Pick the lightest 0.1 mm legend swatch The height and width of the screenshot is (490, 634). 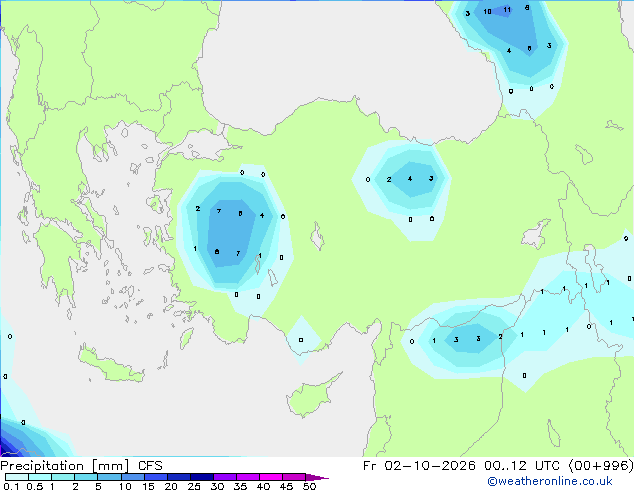(17, 477)
